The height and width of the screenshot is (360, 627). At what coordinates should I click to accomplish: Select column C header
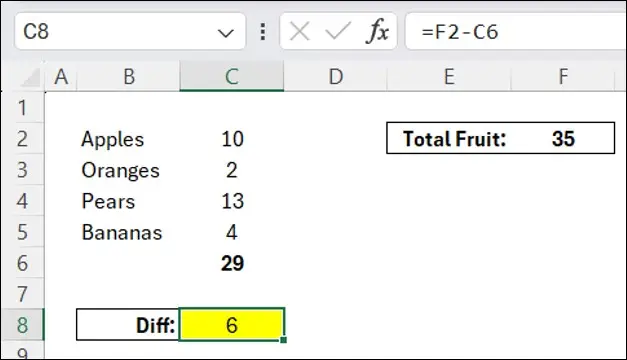point(232,76)
